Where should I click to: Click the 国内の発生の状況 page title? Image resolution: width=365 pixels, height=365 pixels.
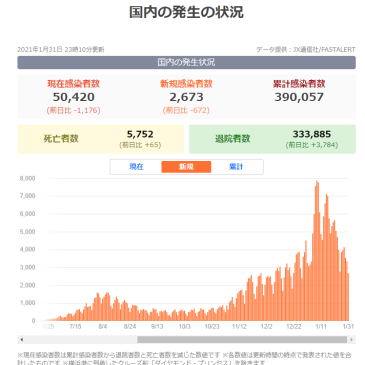186,12
